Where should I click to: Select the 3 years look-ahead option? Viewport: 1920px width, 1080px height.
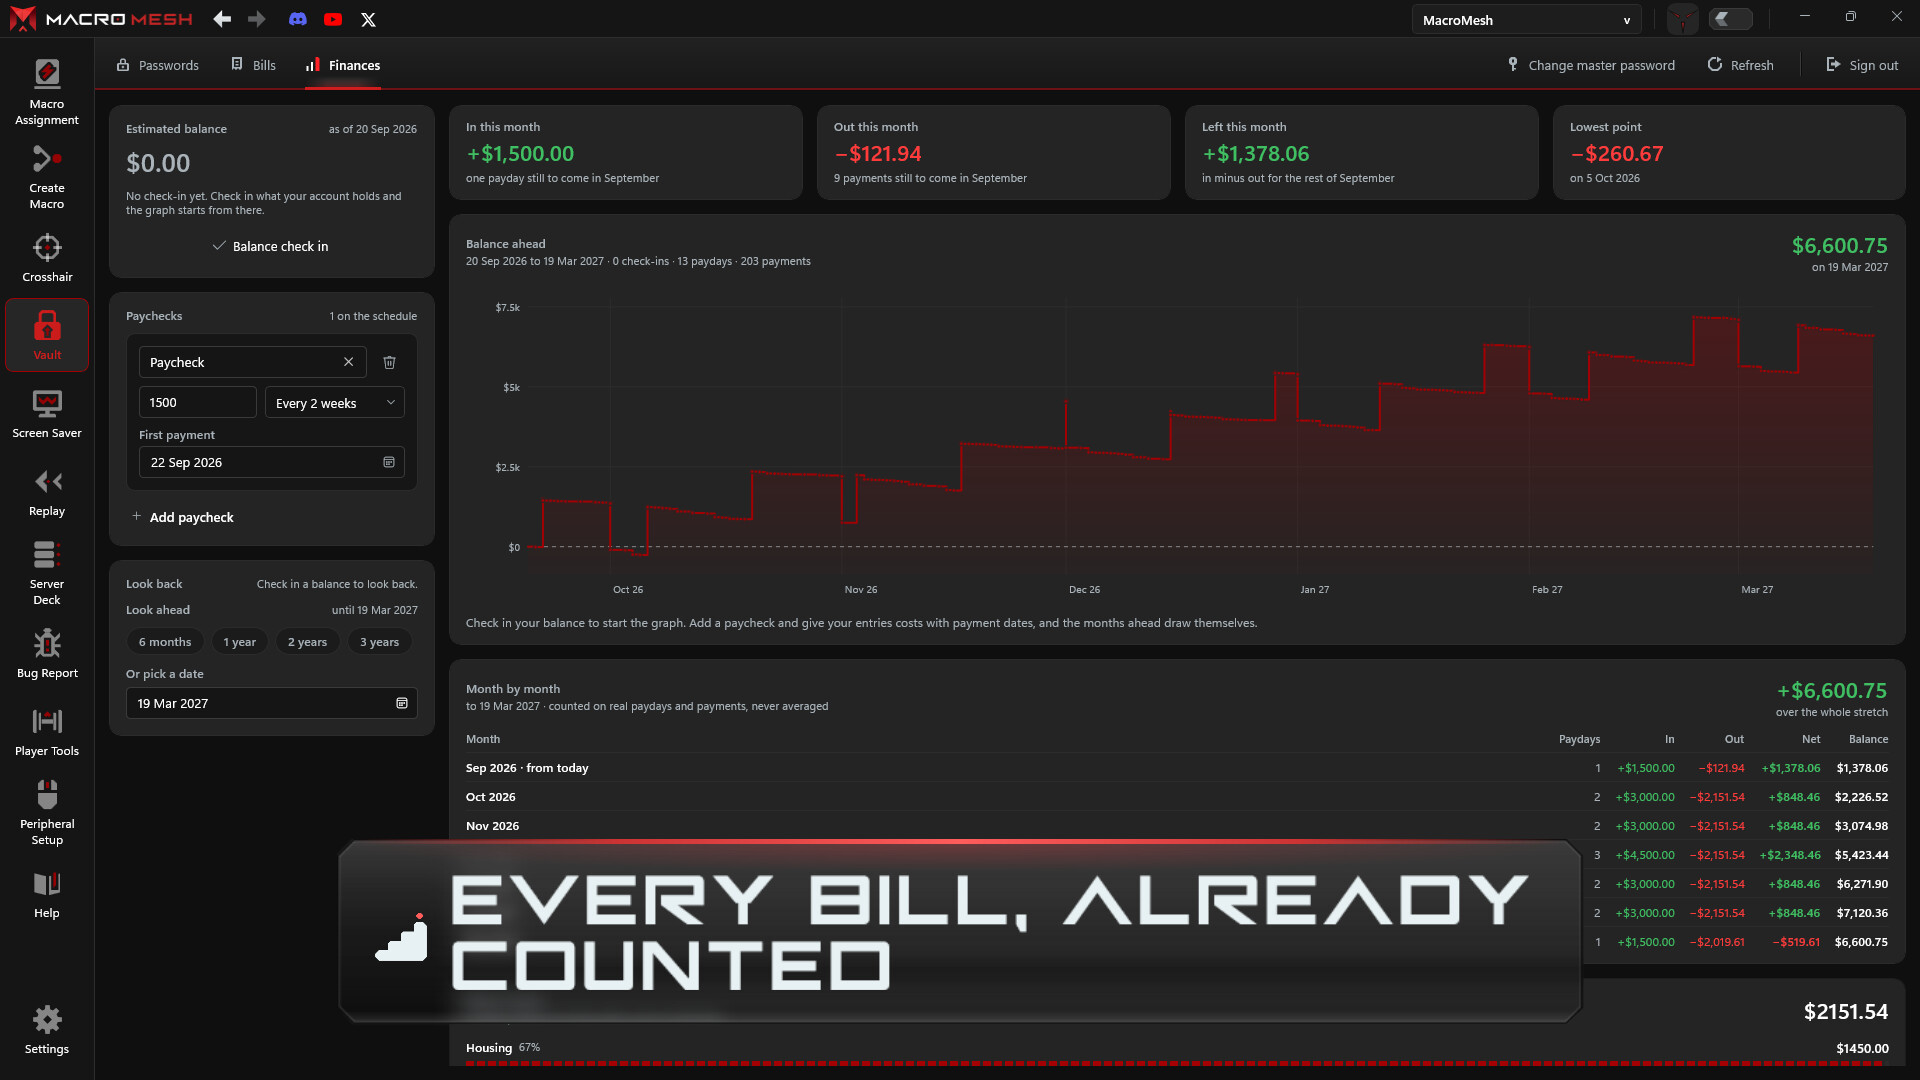point(380,642)
